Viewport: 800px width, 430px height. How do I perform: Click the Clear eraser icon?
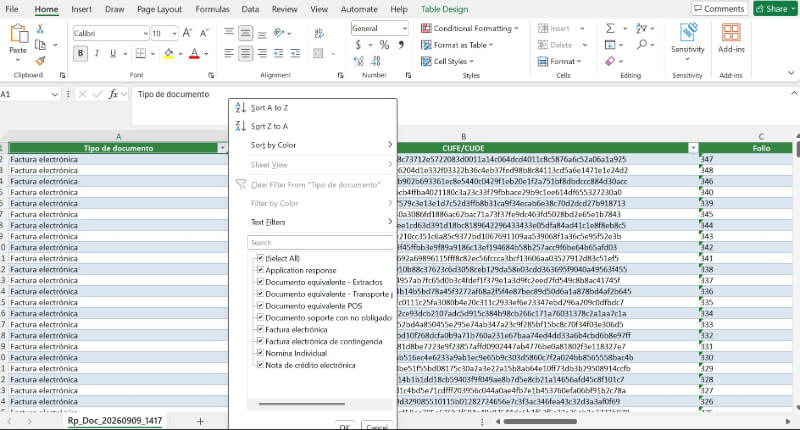[x=610, y=61]
